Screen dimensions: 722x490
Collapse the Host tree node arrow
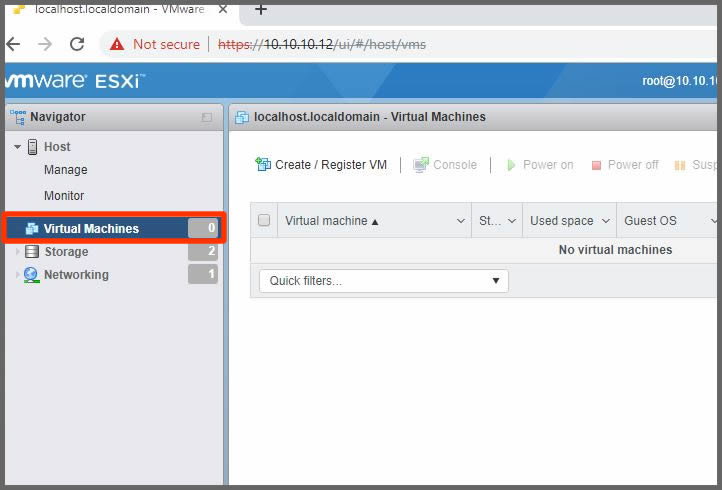tap(17, 147)
